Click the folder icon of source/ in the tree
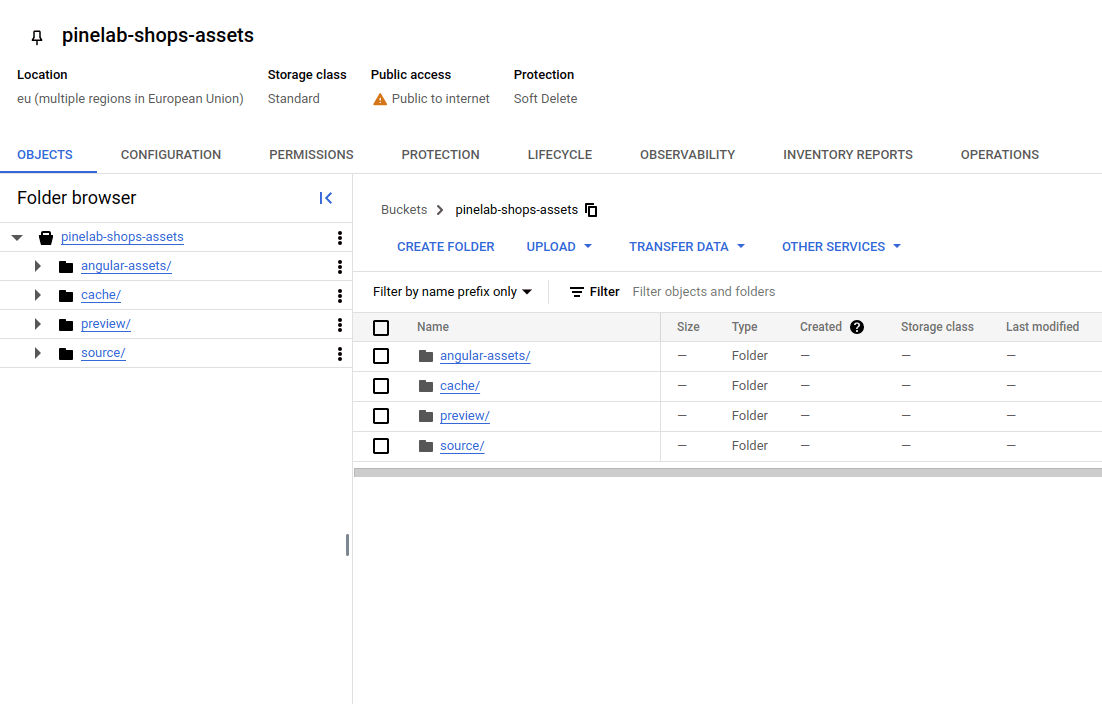 point(66,353)
